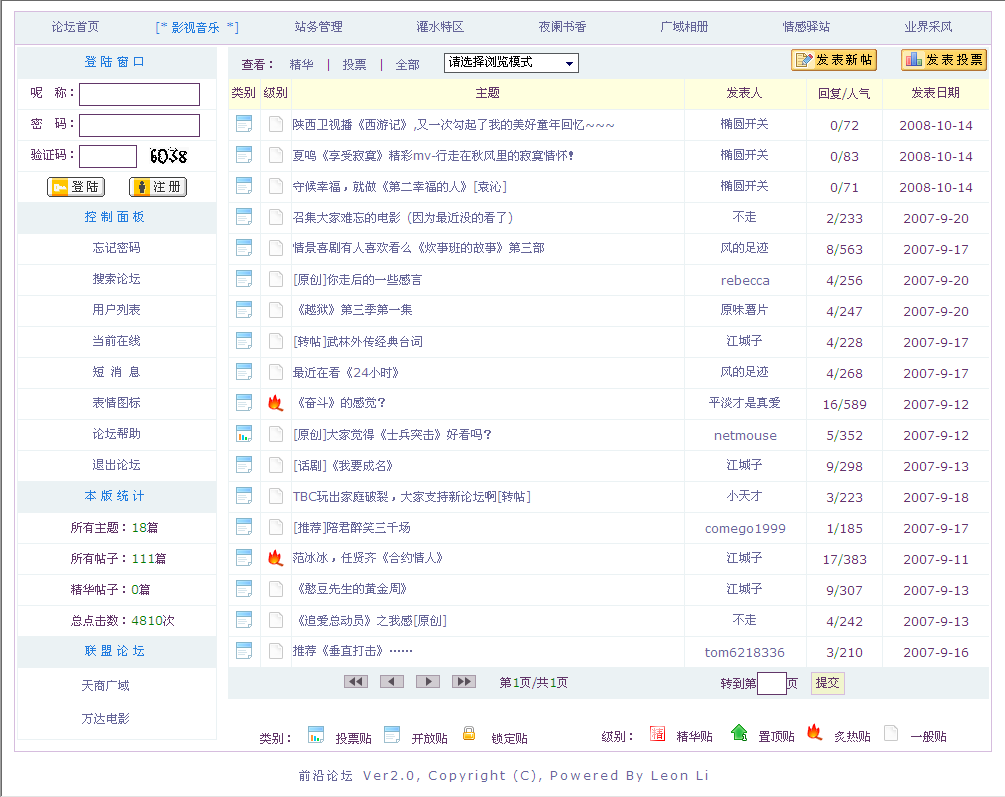The height and width of the screenshot is (797, 1005).
Task: Open thread [推荐]陪君醉笑三千场
Action: (352, 528)
